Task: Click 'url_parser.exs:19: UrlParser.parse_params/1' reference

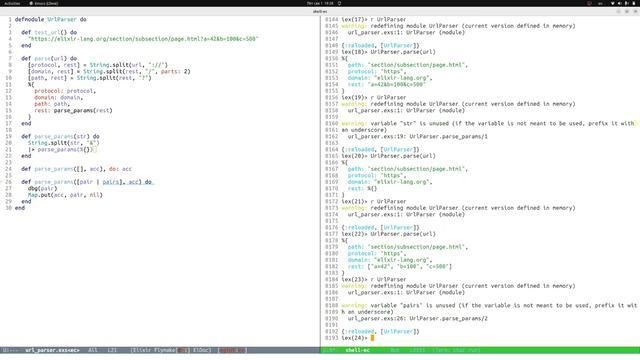Action: 418,136
